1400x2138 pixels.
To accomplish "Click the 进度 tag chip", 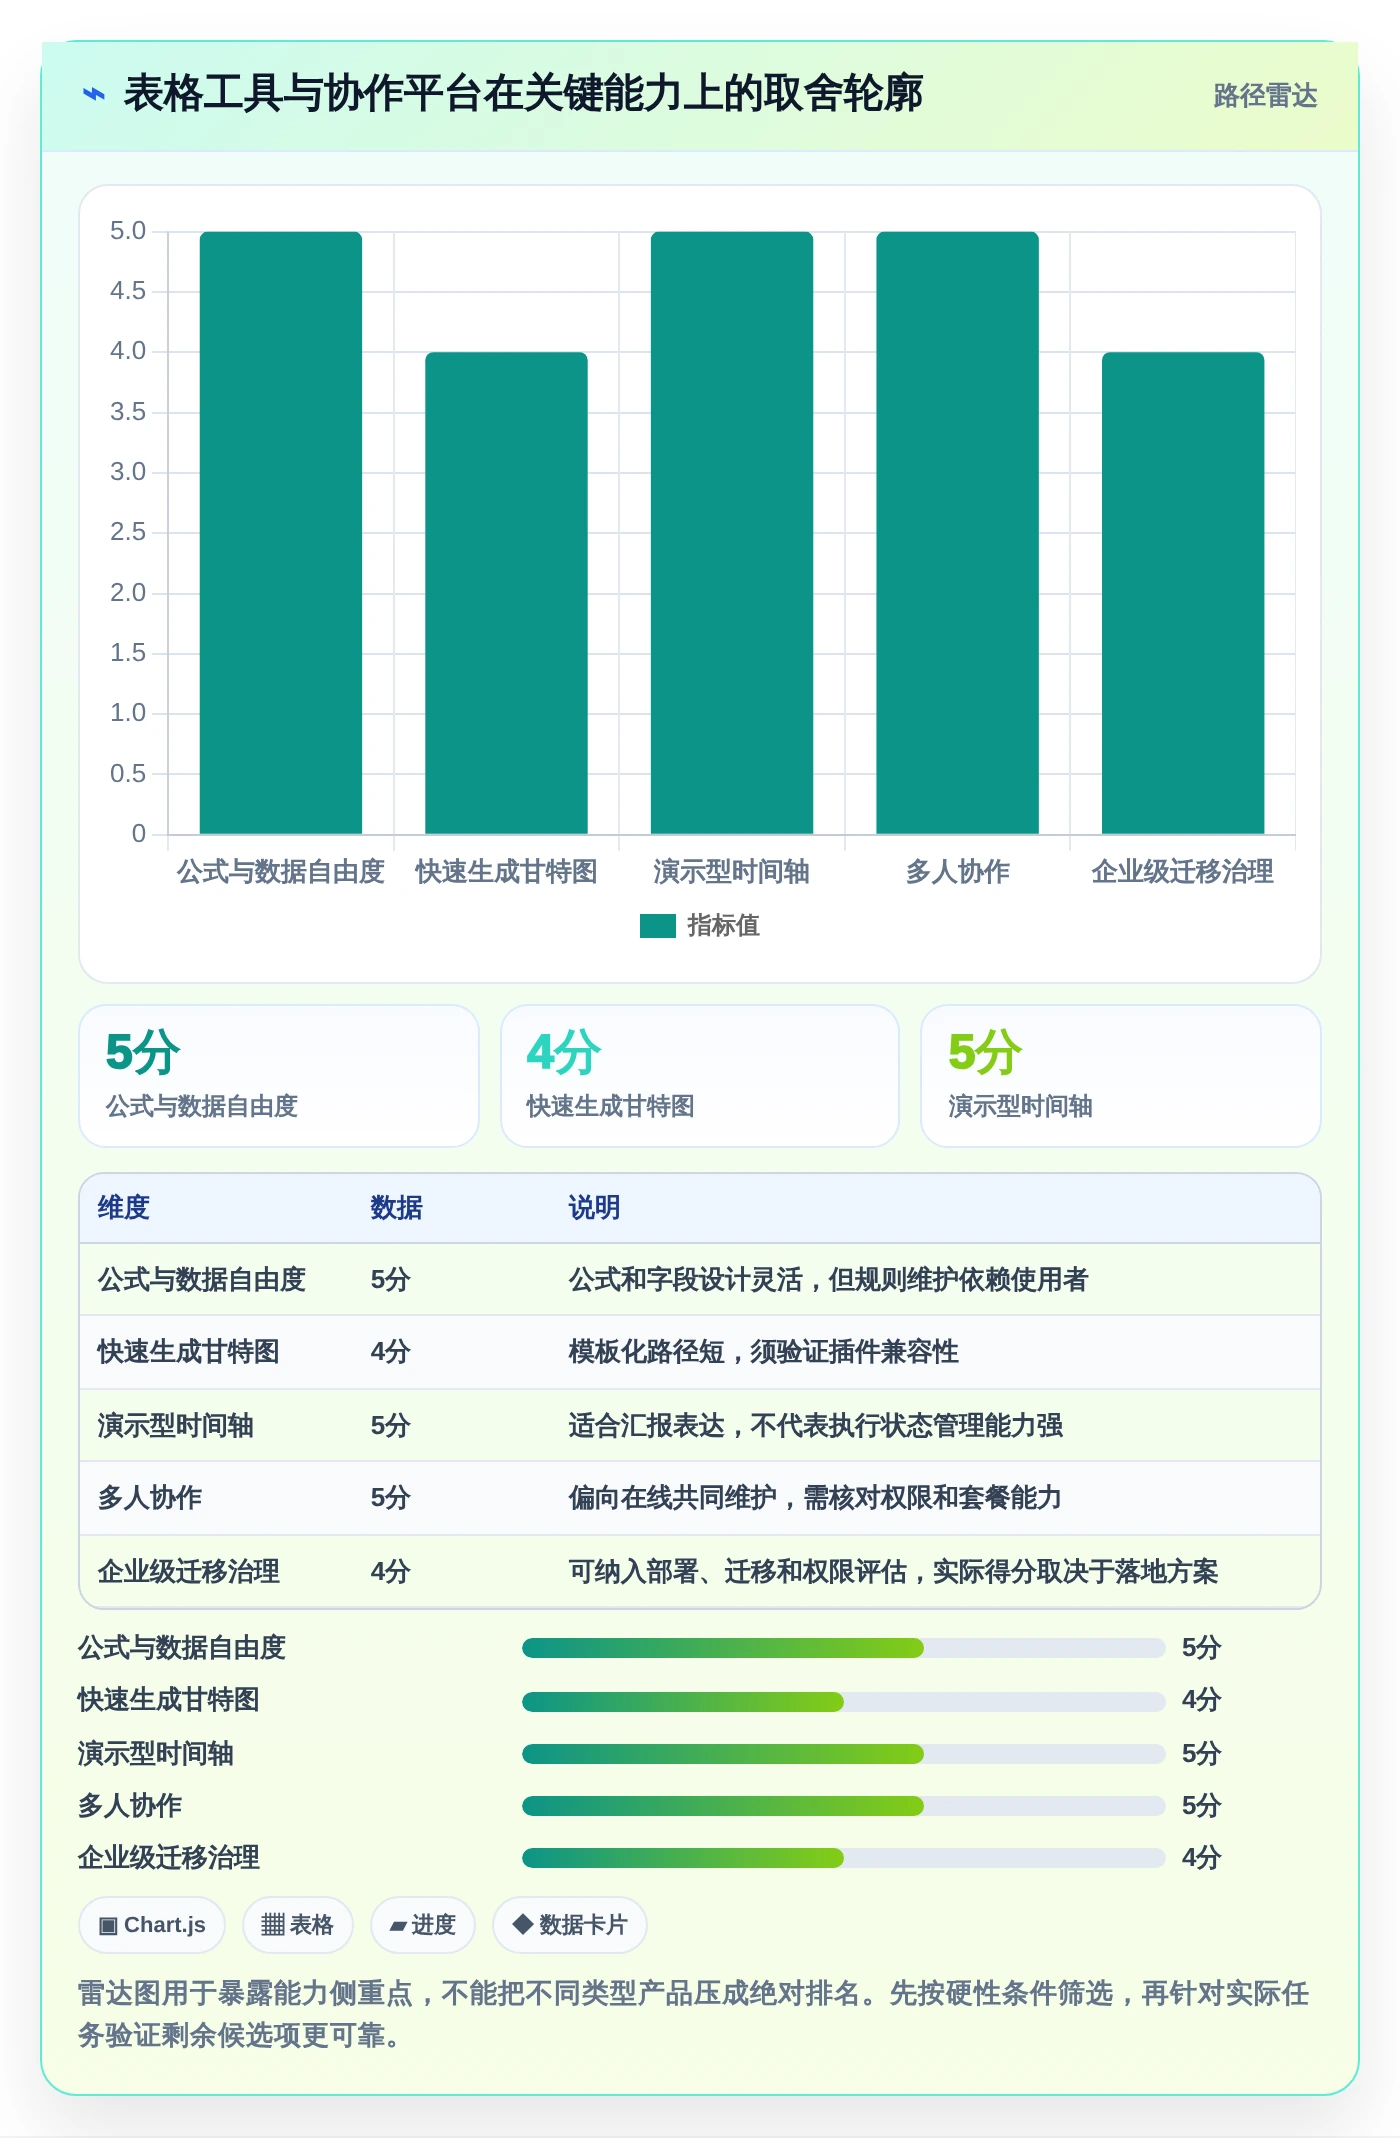I will click(x=423, y=1925).
